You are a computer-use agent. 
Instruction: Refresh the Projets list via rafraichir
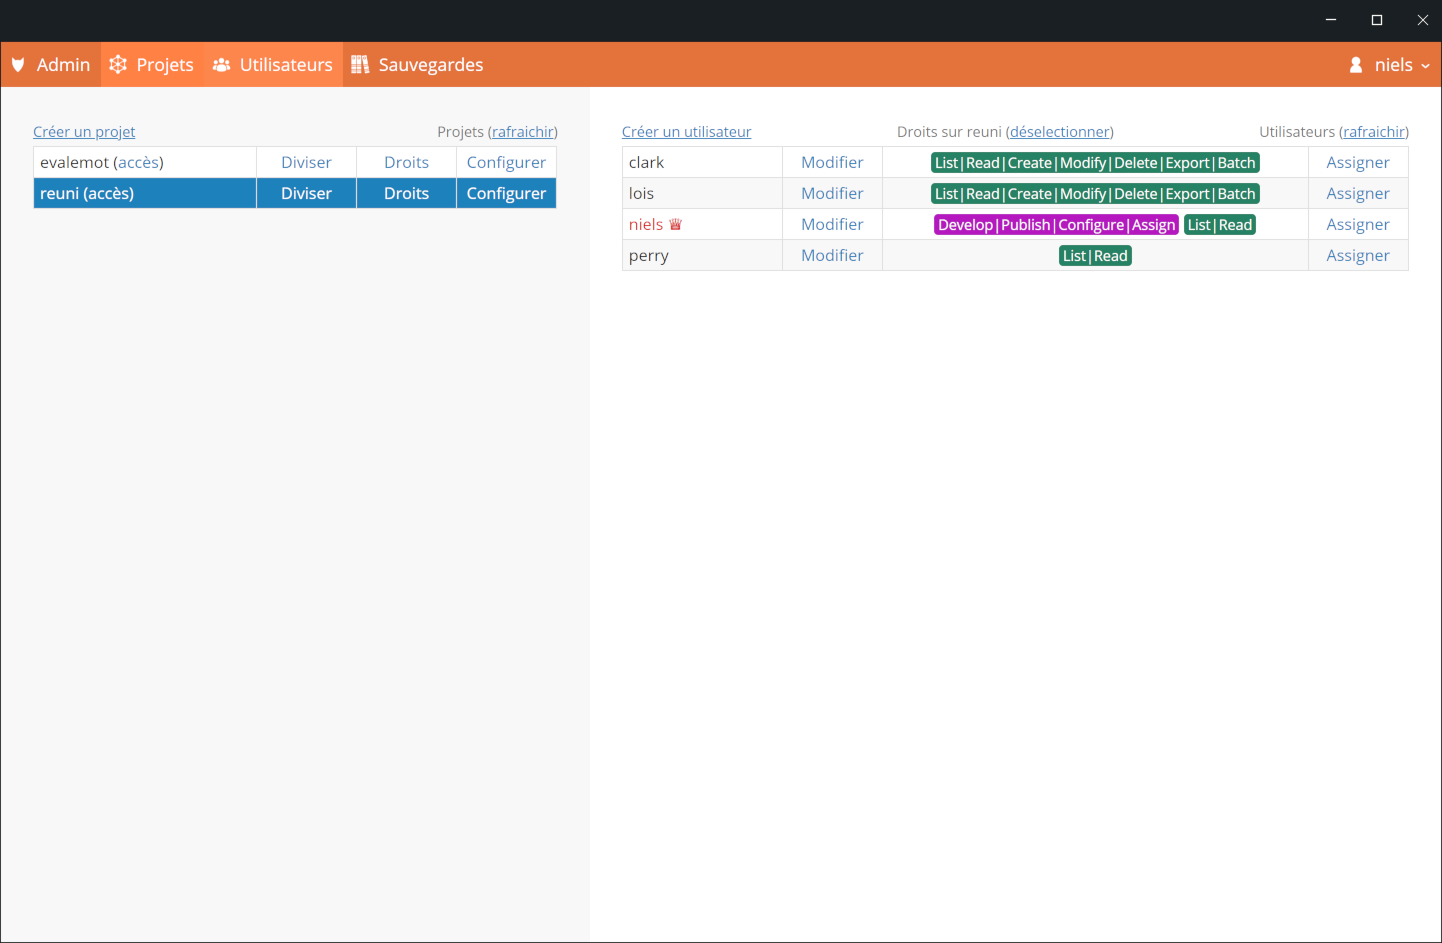(523, 132)
